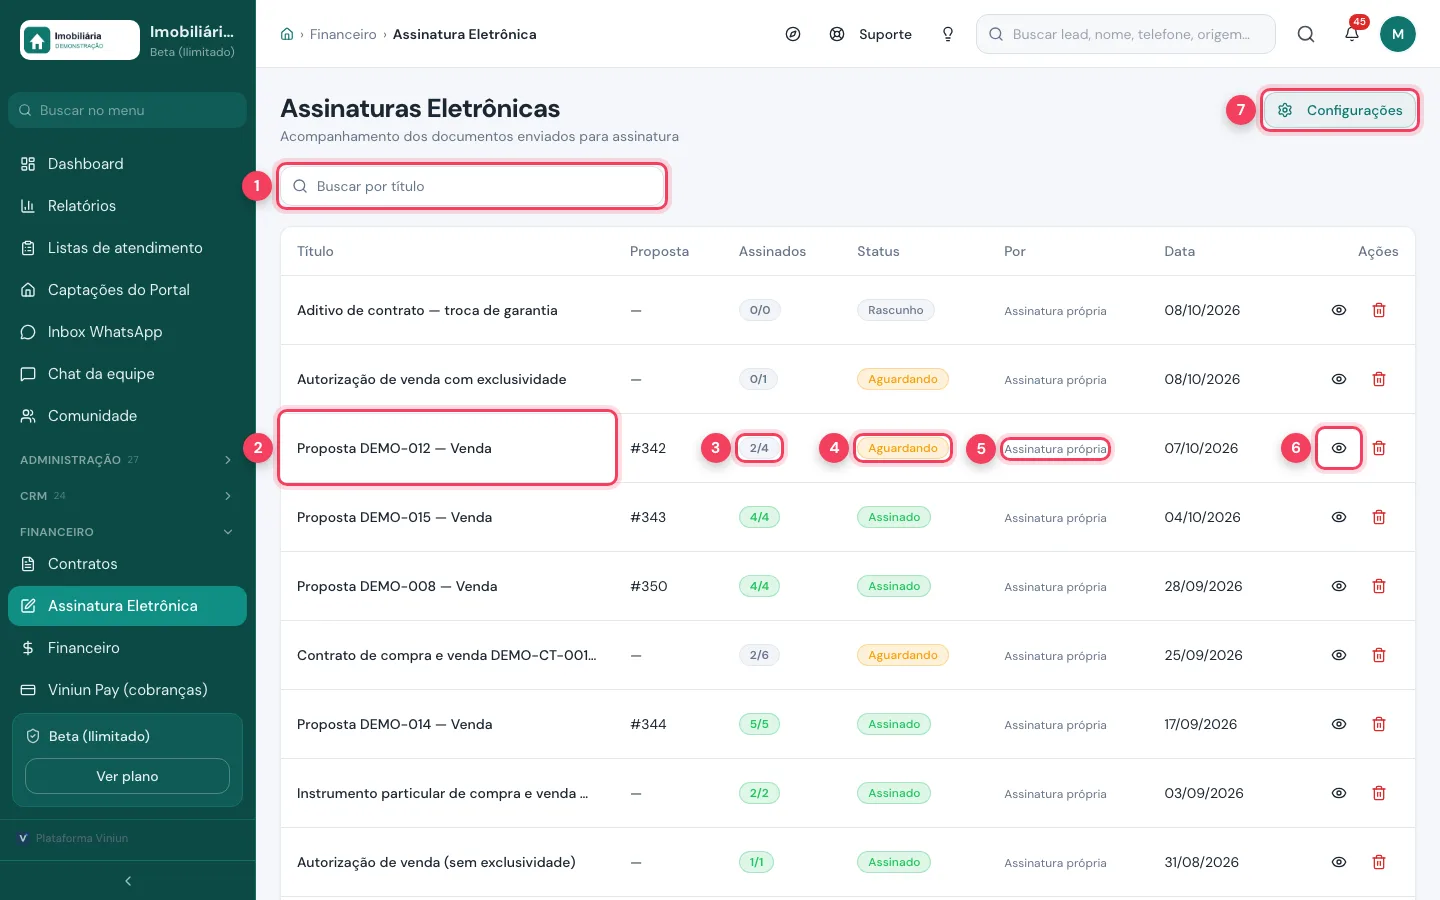The width and height of the screenshot is (1440, 900).
Task: Open Configurações button
Action: 1340,110
